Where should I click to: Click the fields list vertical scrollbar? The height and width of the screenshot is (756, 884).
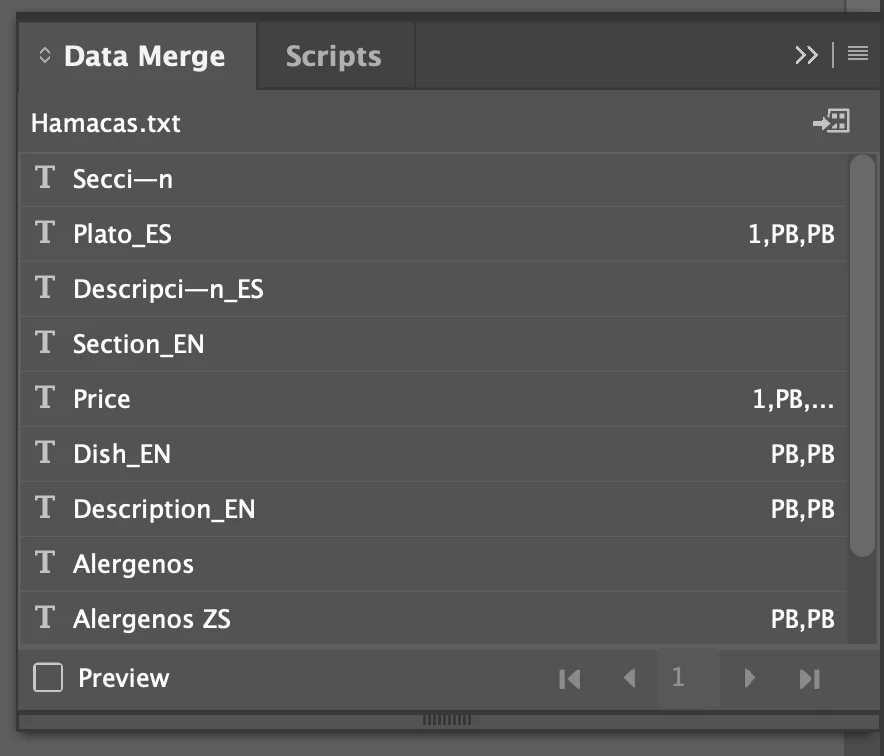[x=862, y=356]
